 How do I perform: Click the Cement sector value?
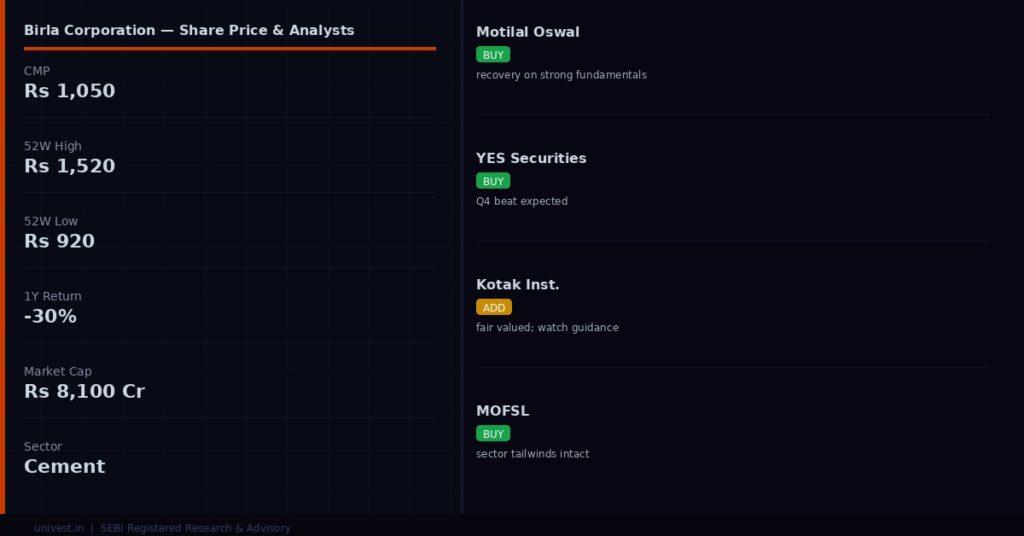click(65, 466)
